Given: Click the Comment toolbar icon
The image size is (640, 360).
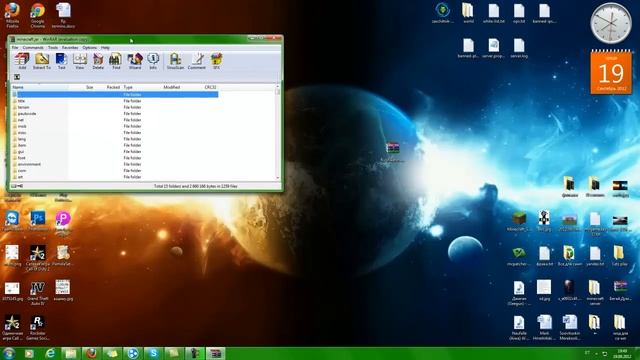Looking at the screenshot, I should pos(197,61).
